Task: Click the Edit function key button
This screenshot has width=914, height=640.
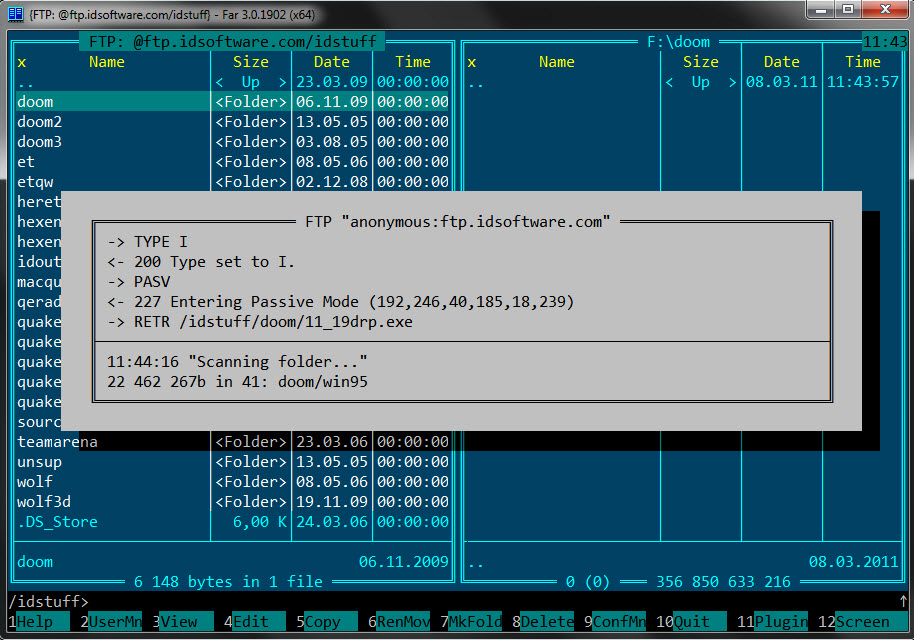Action: [258, 621]
